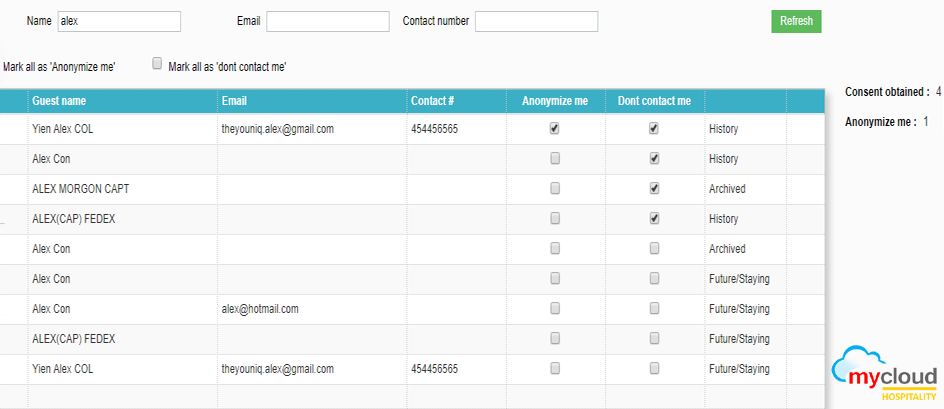Click alex@hotmail.com email cell

[260, 309]
